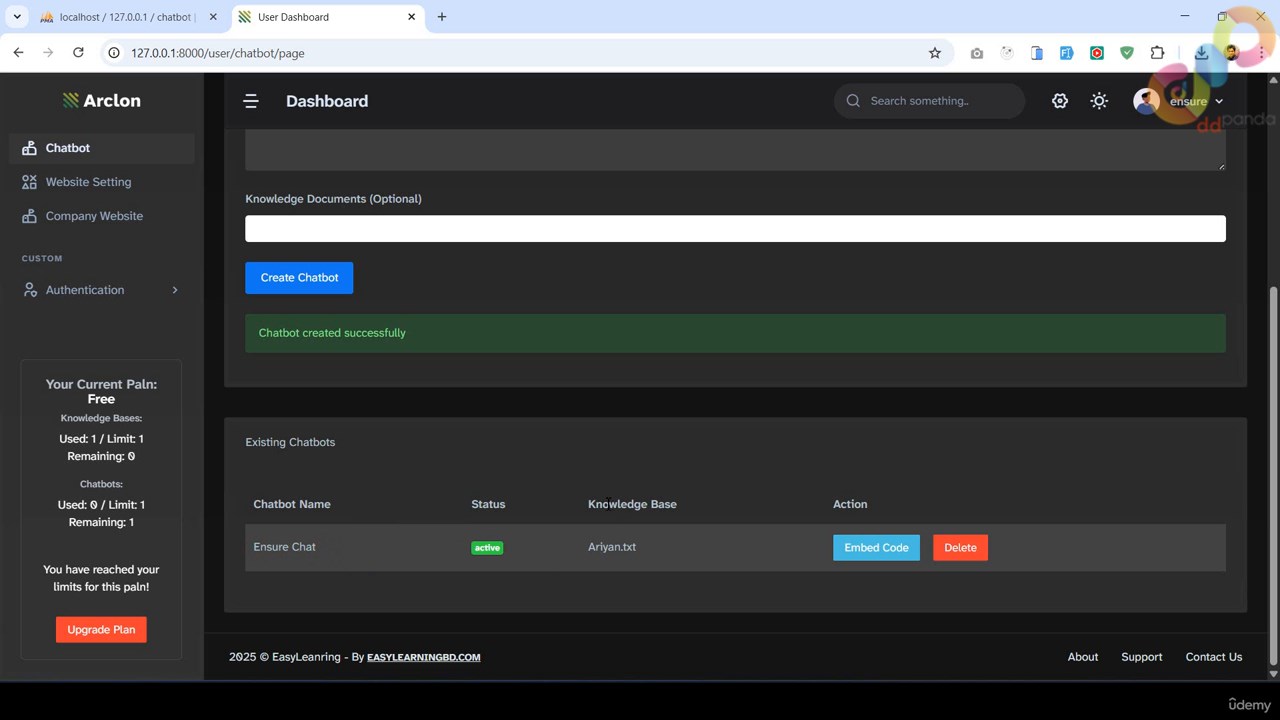Image resolution: width=1280 pixels, height=720 pixels.
Task: Close the localhost phpMyAdmin tab
Action: pos(212,17)
